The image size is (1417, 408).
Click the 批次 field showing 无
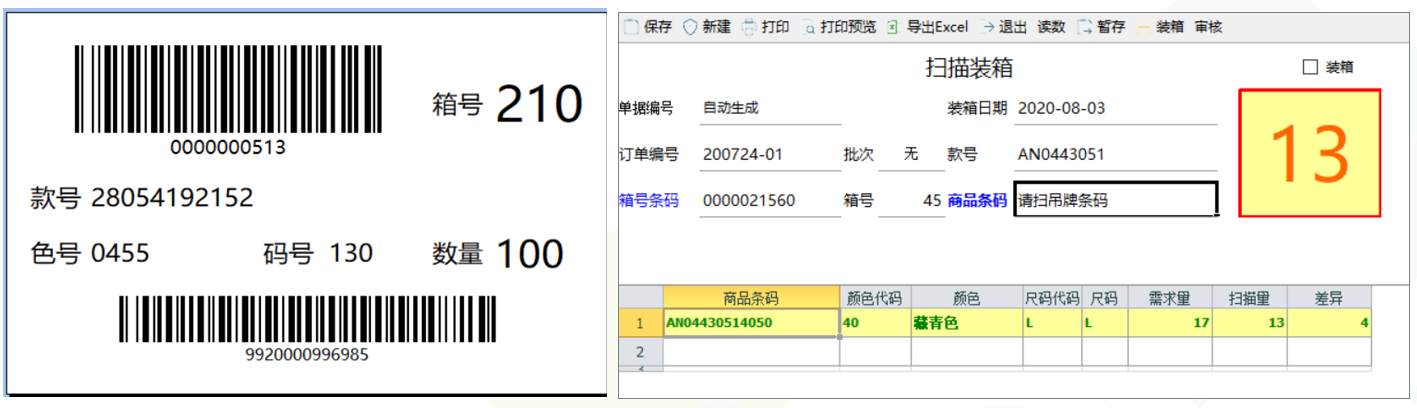(x=911, y=155)
